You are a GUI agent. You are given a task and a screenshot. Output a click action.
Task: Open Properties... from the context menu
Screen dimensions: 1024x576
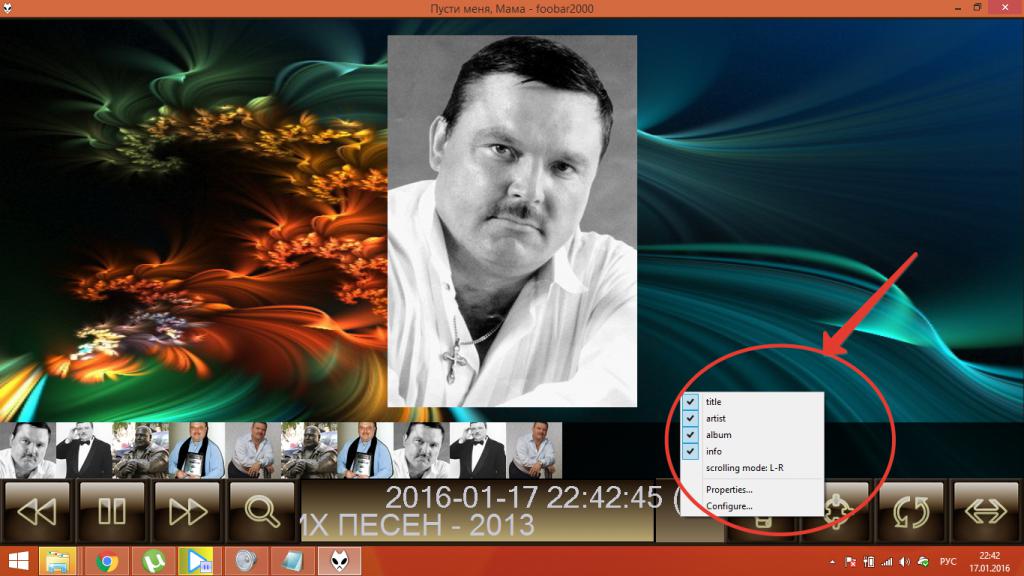tap(729, 489)
